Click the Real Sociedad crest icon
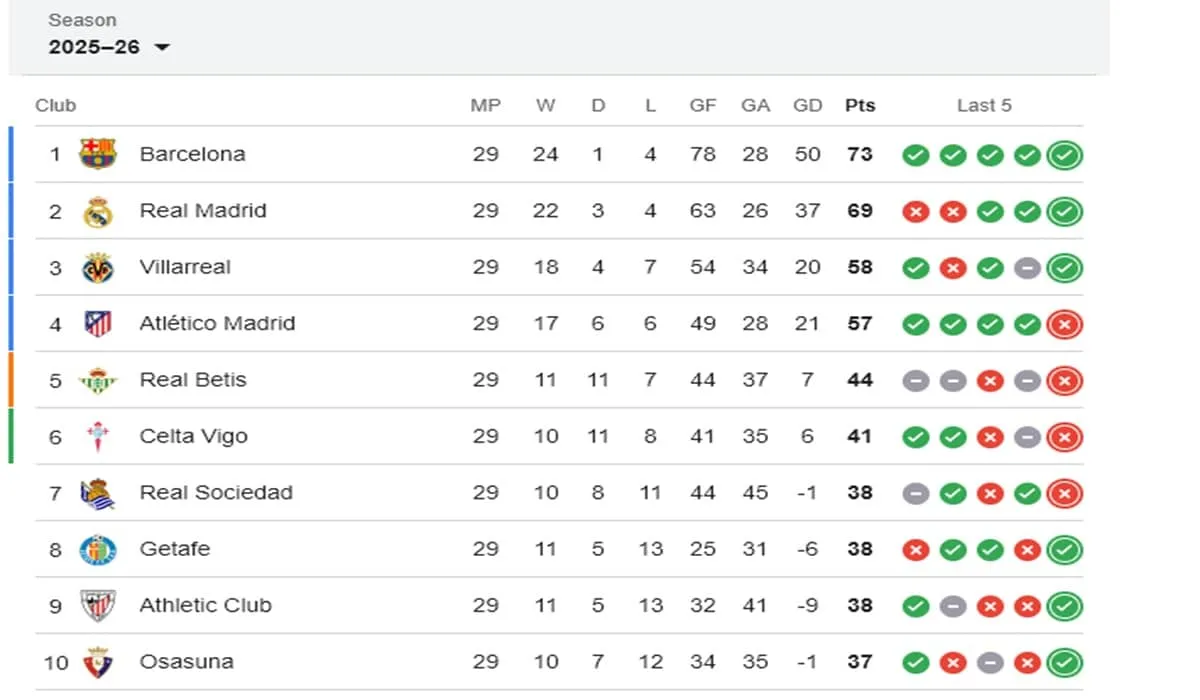Image resolution: width=1200 pixels, height=700 pixels. point(98,493)
